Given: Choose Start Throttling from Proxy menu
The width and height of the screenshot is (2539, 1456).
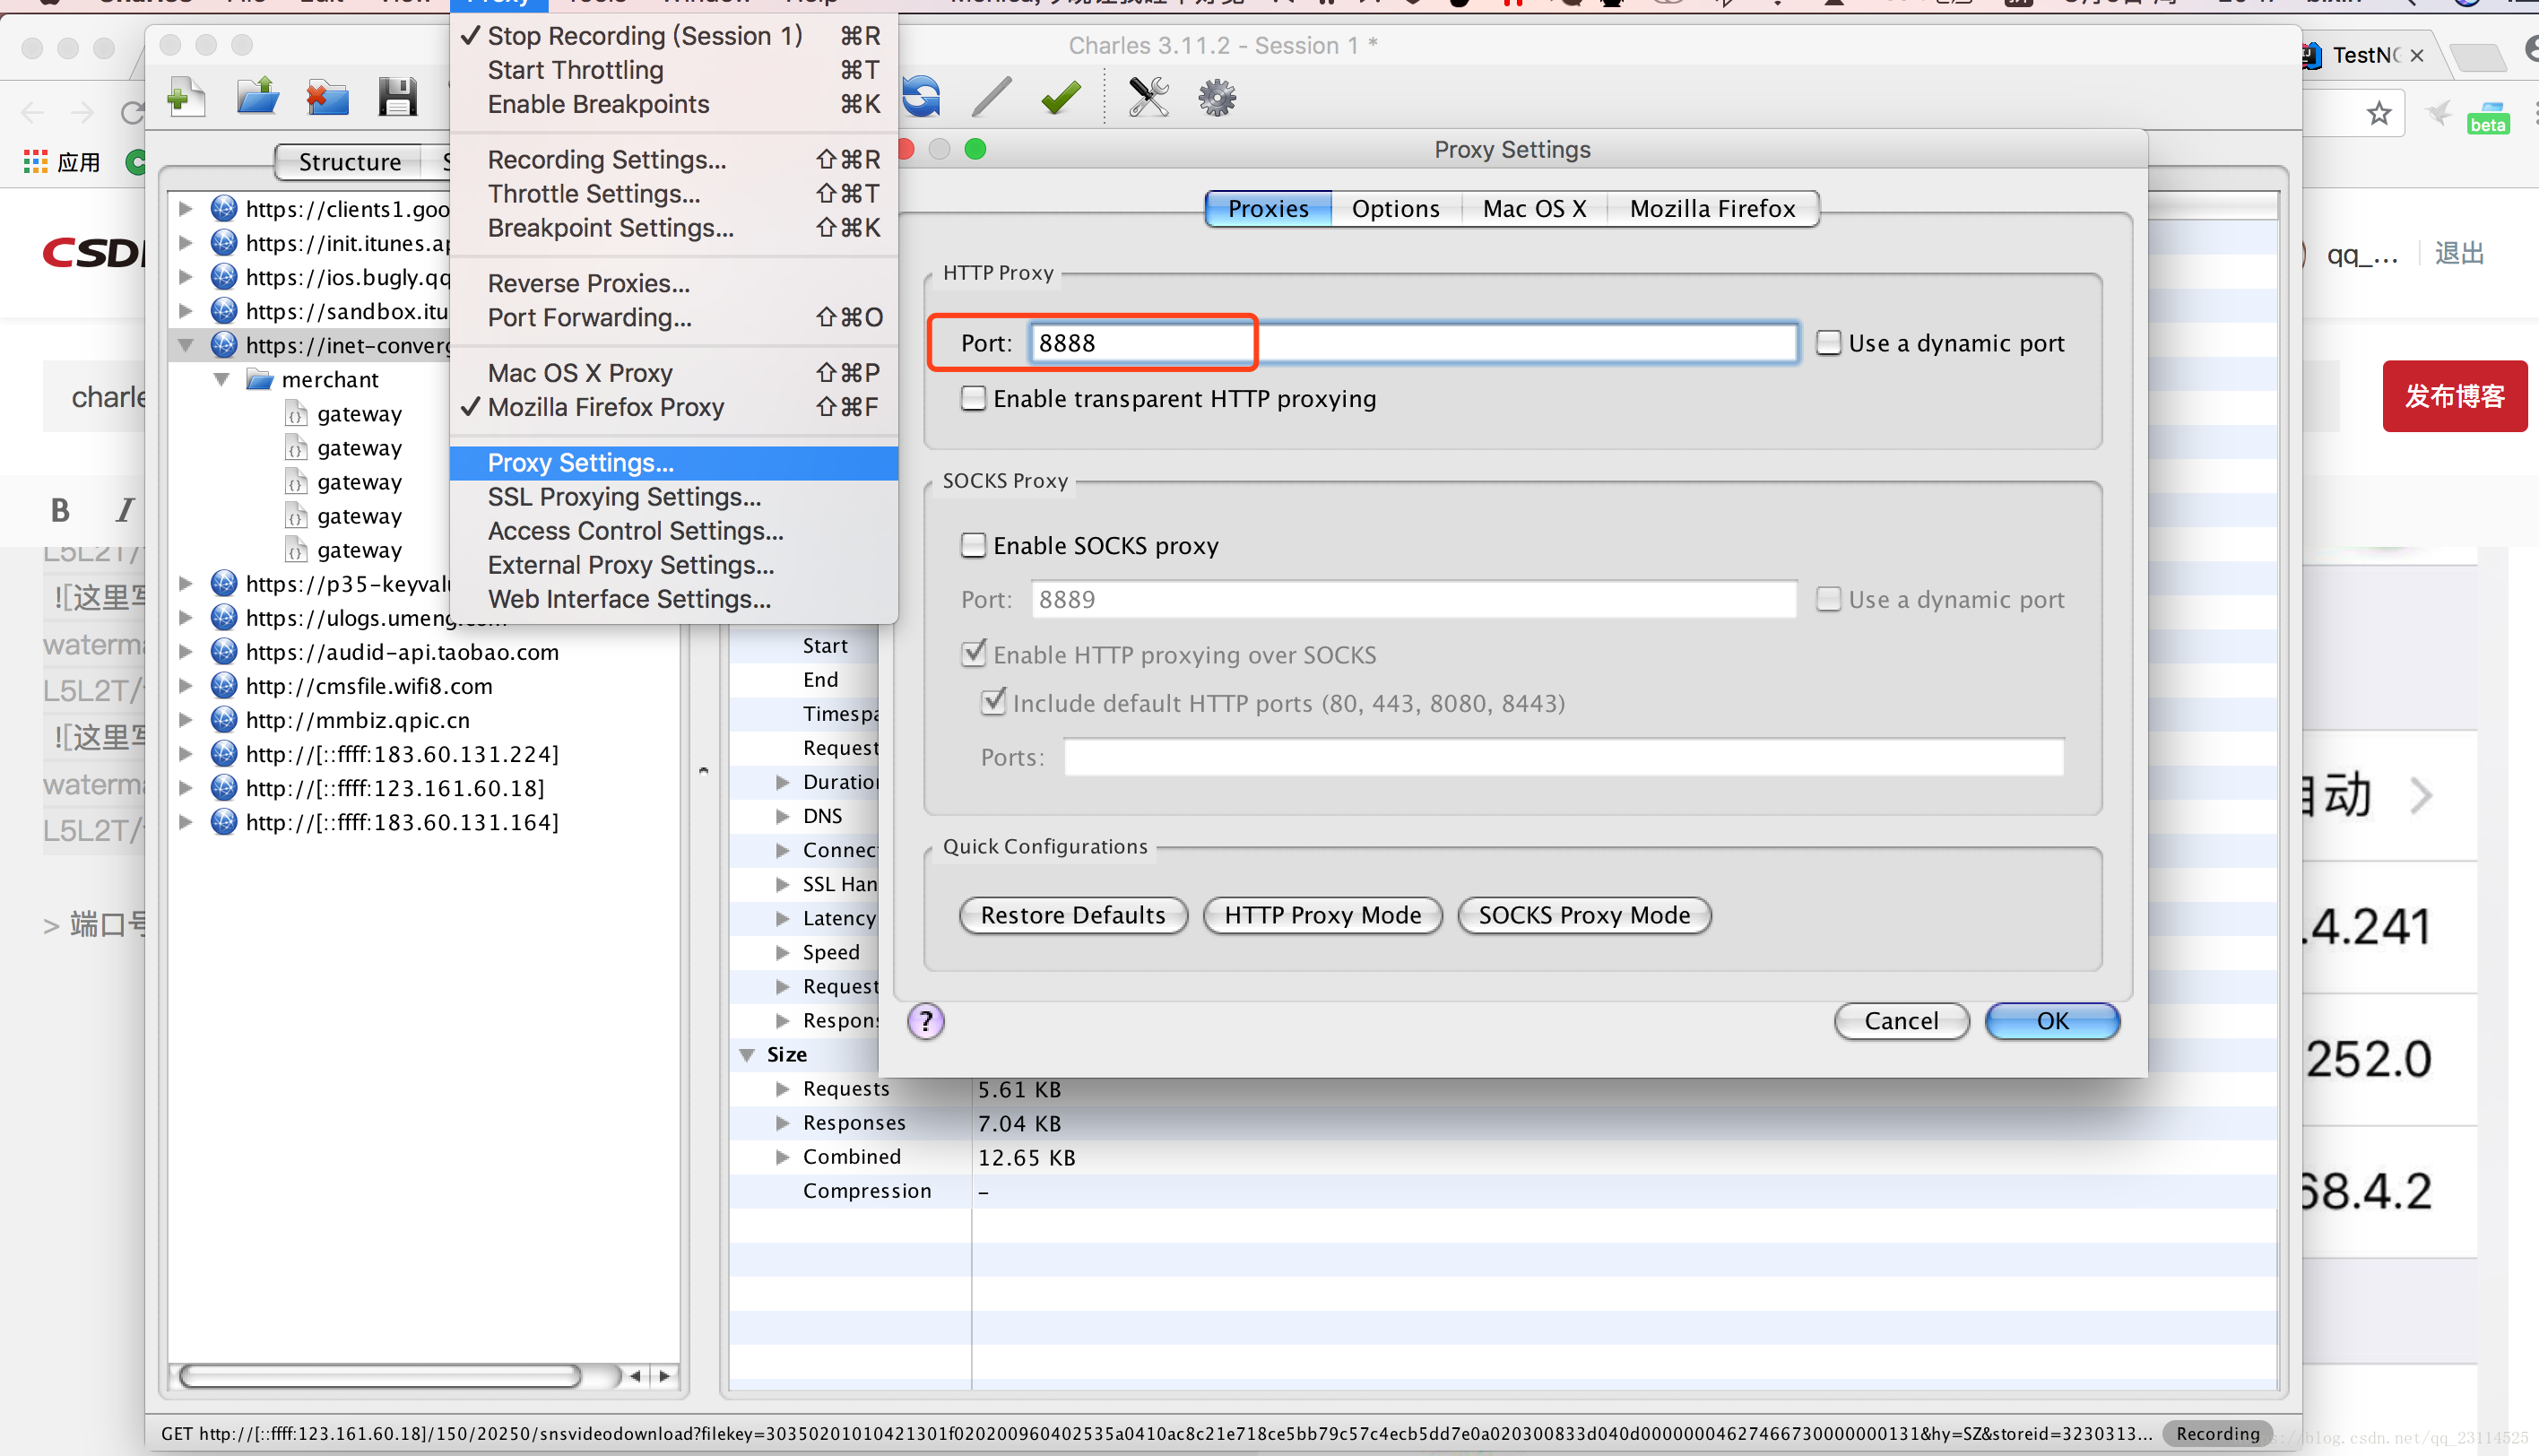Looking at the screenshot, I should (674, 70).
